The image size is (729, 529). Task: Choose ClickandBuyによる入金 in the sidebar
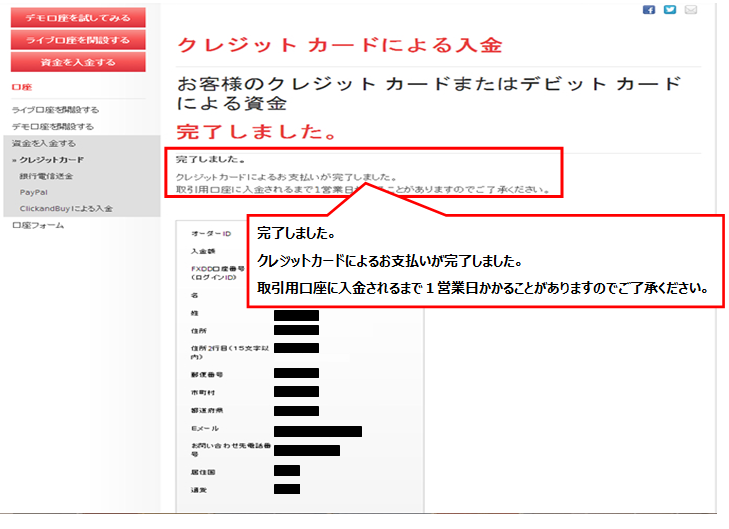[x=65, y=208]
